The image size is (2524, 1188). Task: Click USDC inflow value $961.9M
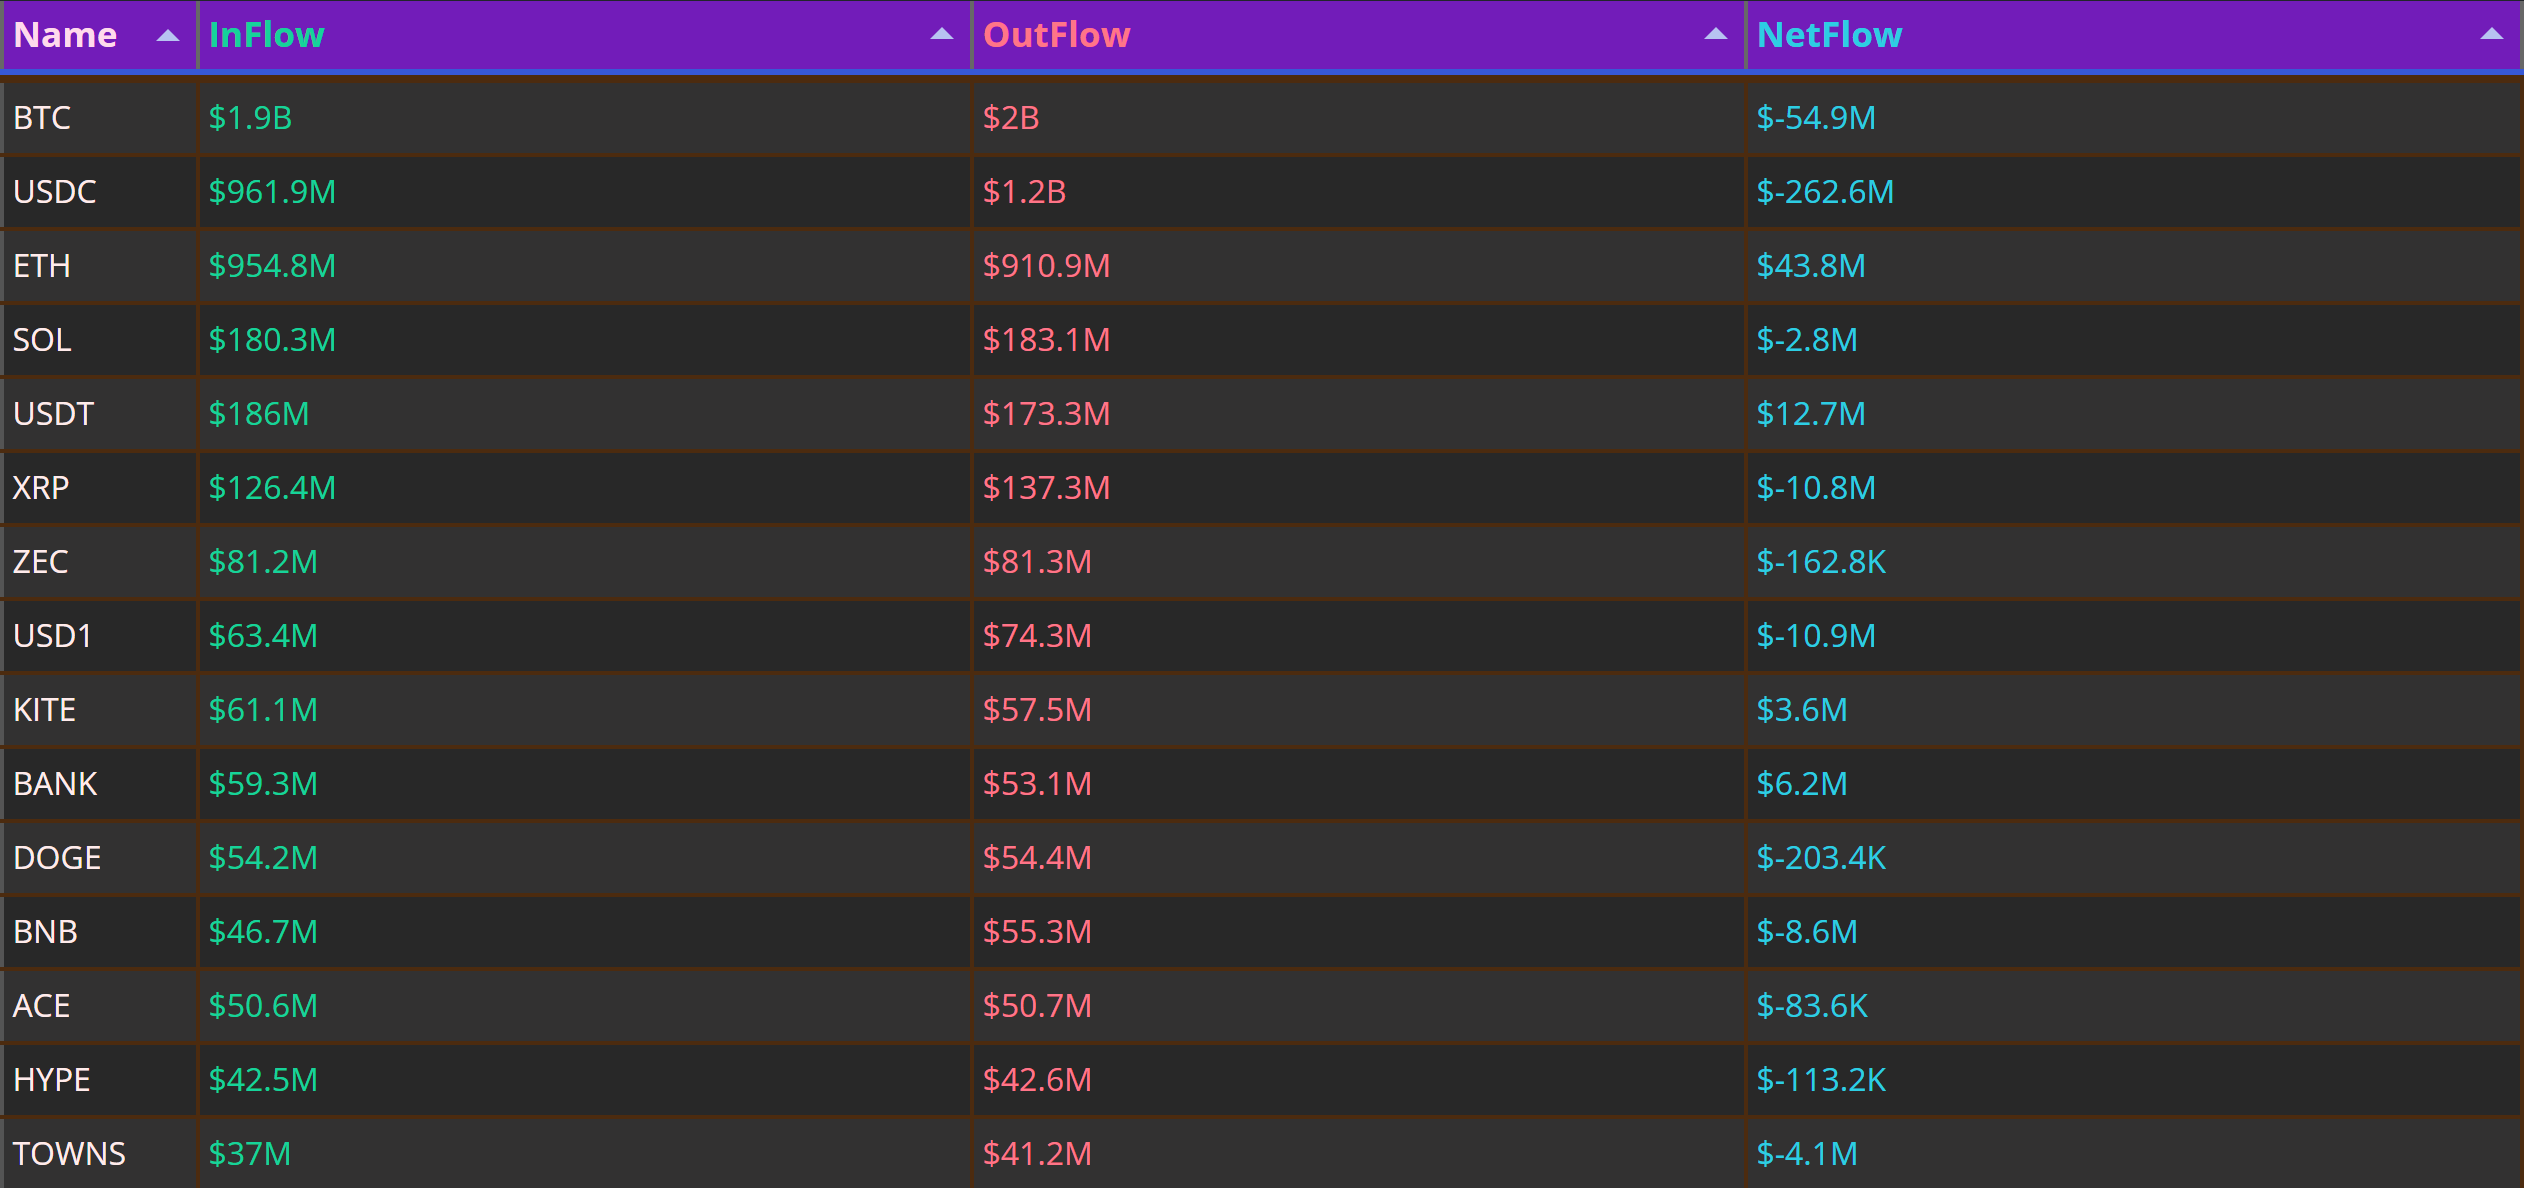[272, 192]
